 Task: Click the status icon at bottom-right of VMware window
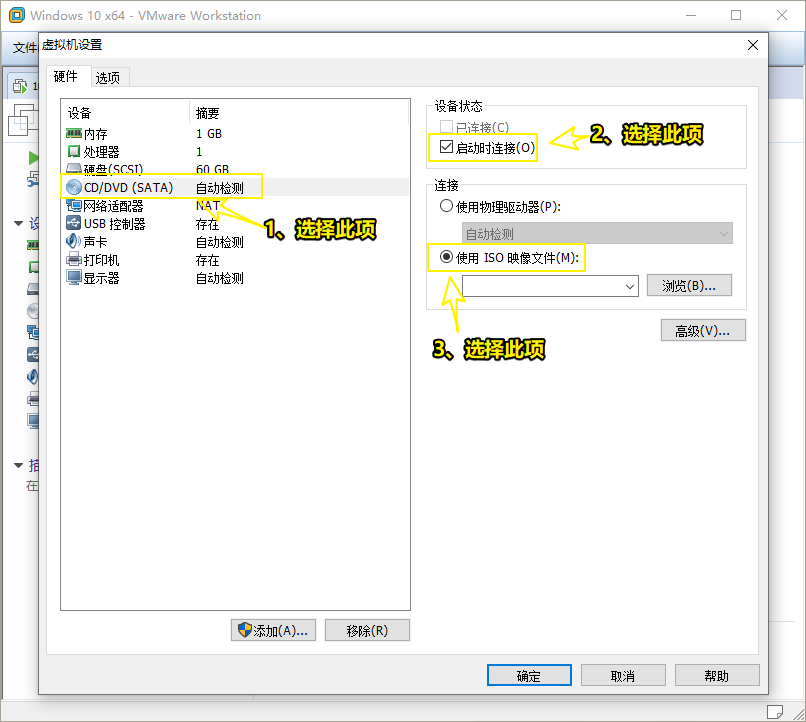tap(775, 712)
